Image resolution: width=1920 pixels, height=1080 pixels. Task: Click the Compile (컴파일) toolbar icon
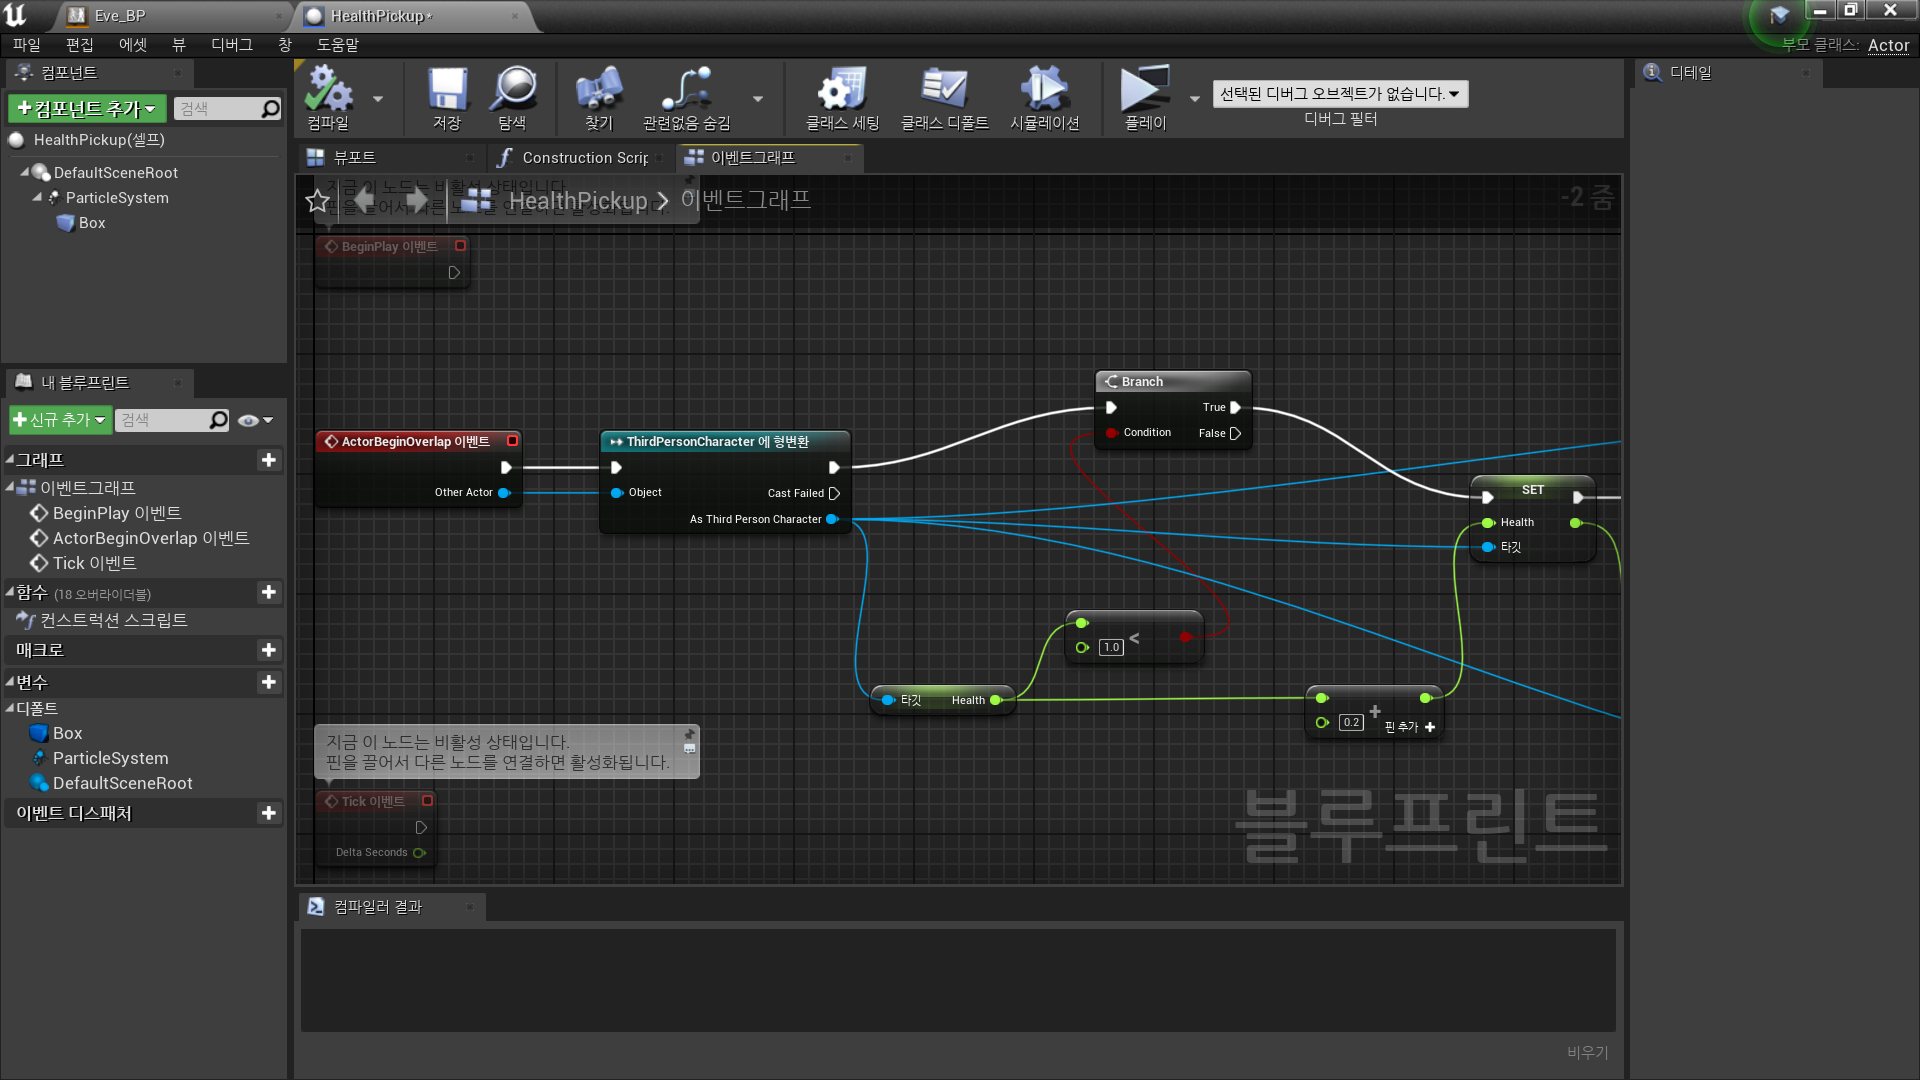click(328, 90)
